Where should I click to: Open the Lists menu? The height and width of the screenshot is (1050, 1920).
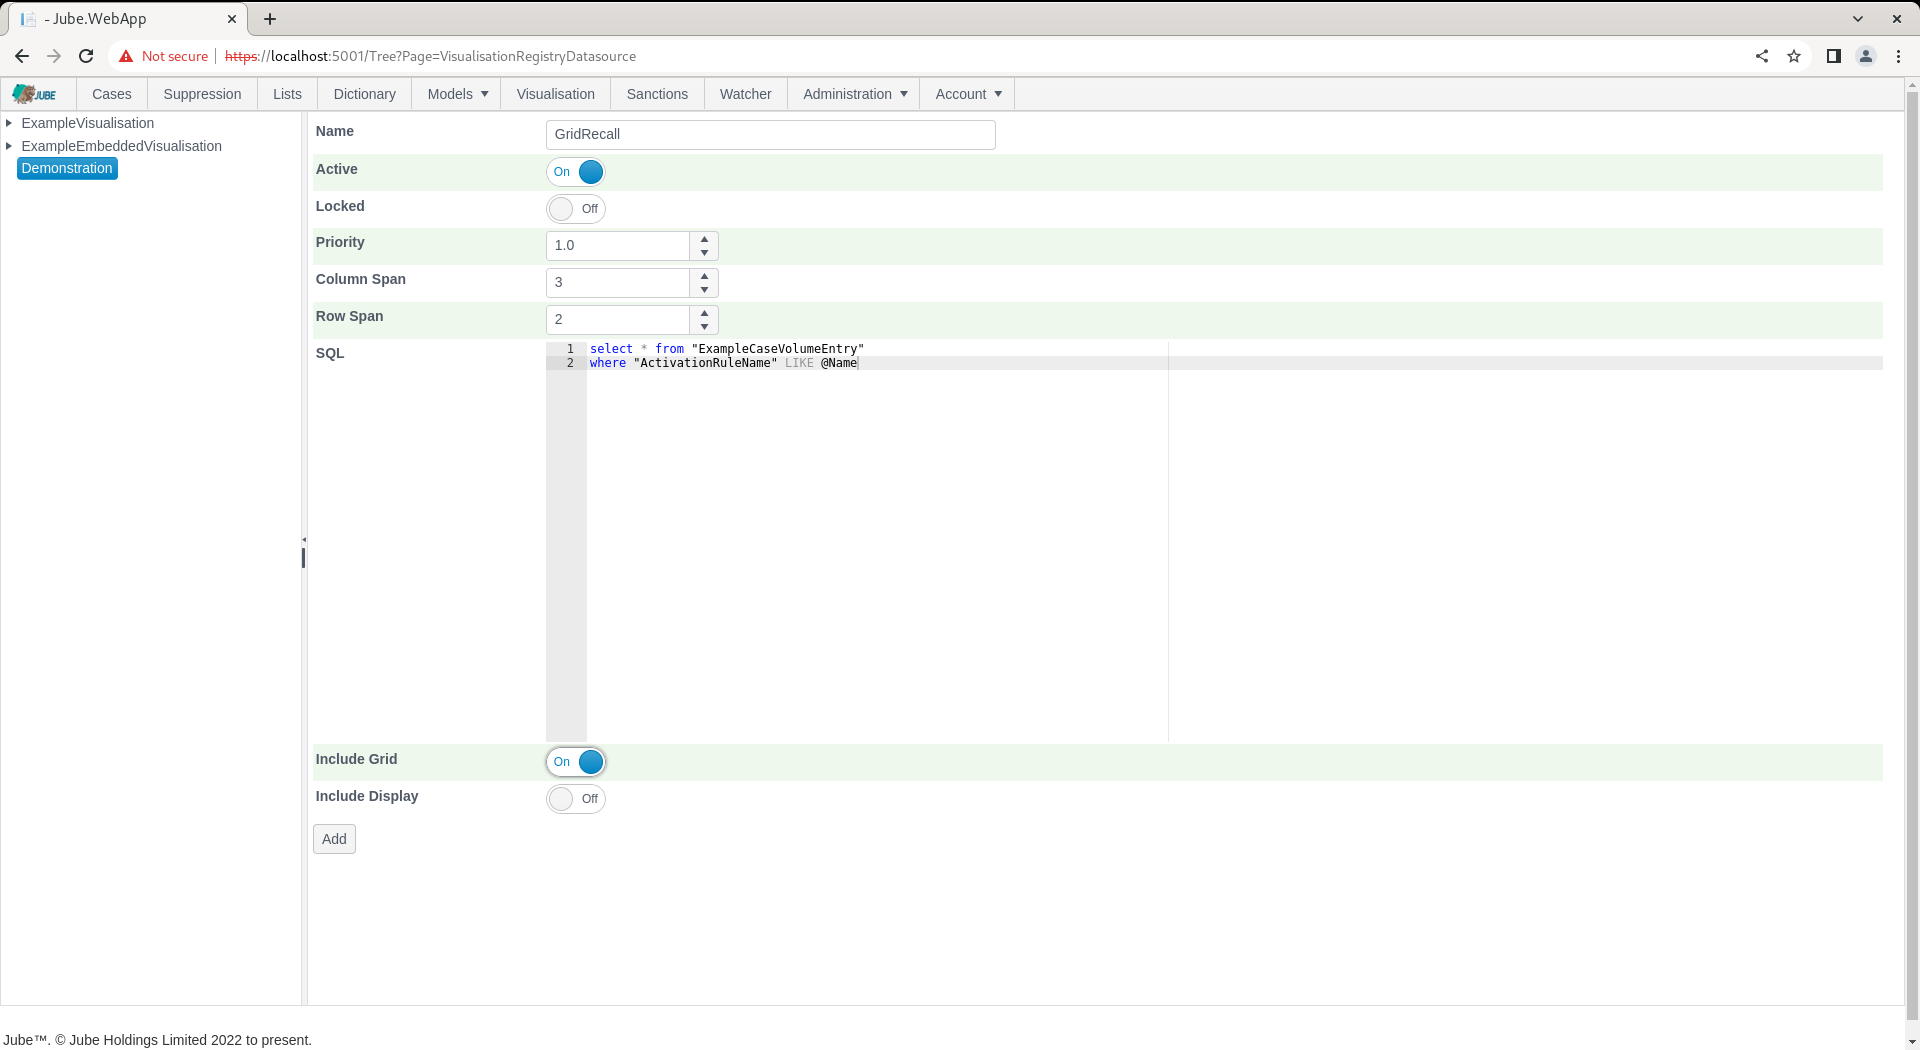[287, 94]
